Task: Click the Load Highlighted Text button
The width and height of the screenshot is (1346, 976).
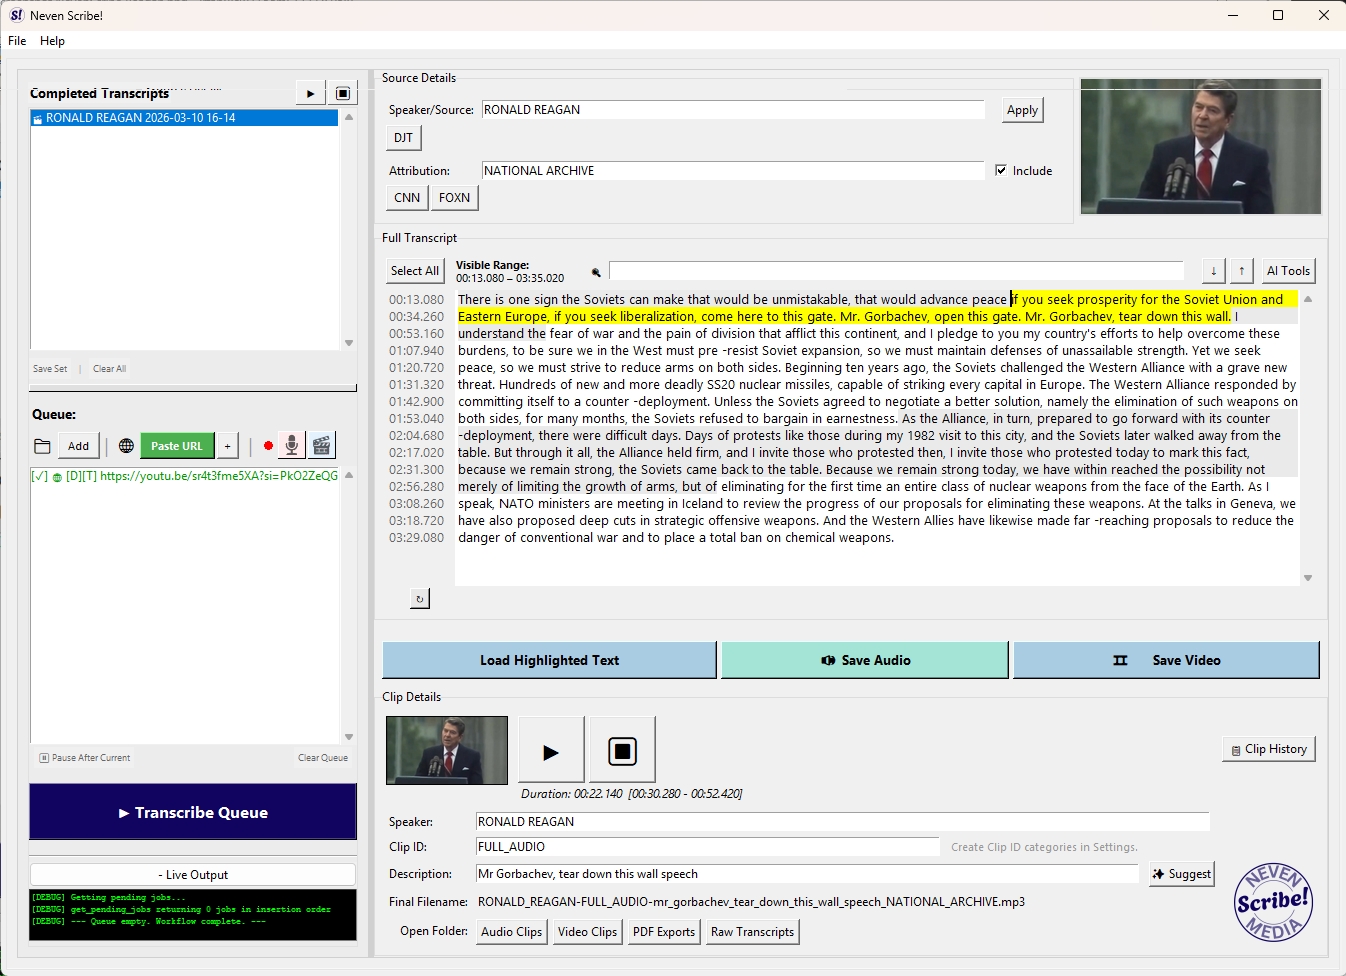Action: (x=549, y=660)
